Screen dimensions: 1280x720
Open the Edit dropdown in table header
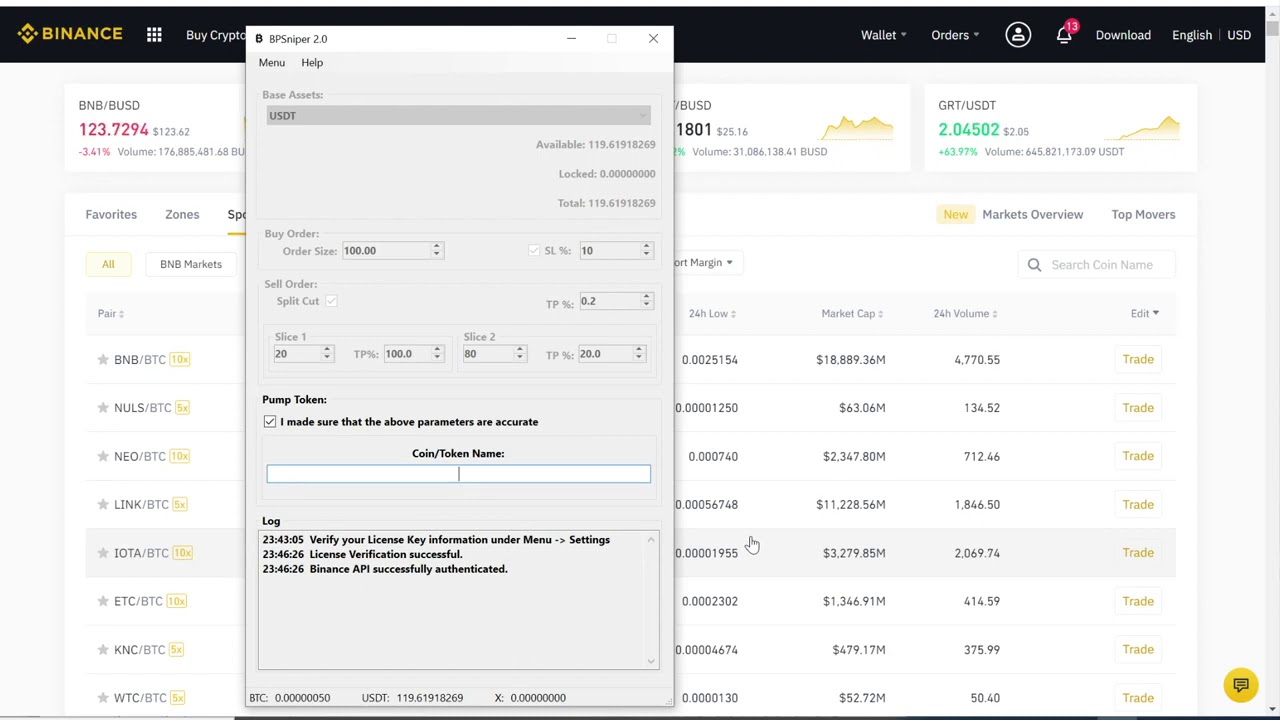coord(1144,313)
